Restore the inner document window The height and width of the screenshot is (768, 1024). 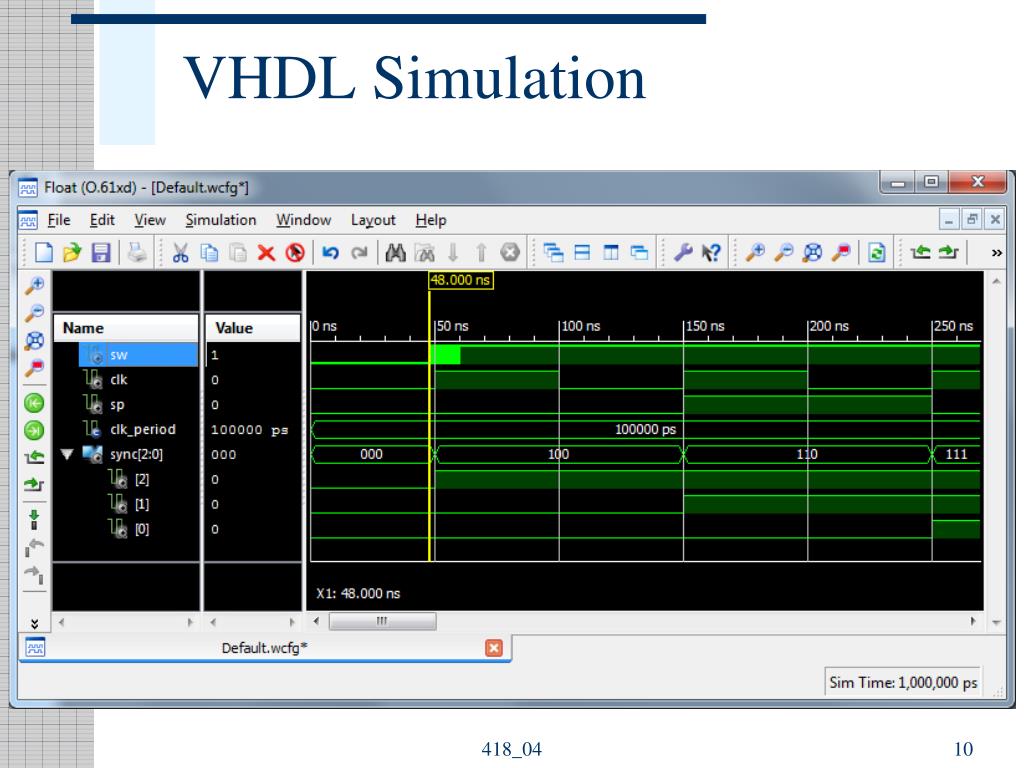[x=972, y=219]
